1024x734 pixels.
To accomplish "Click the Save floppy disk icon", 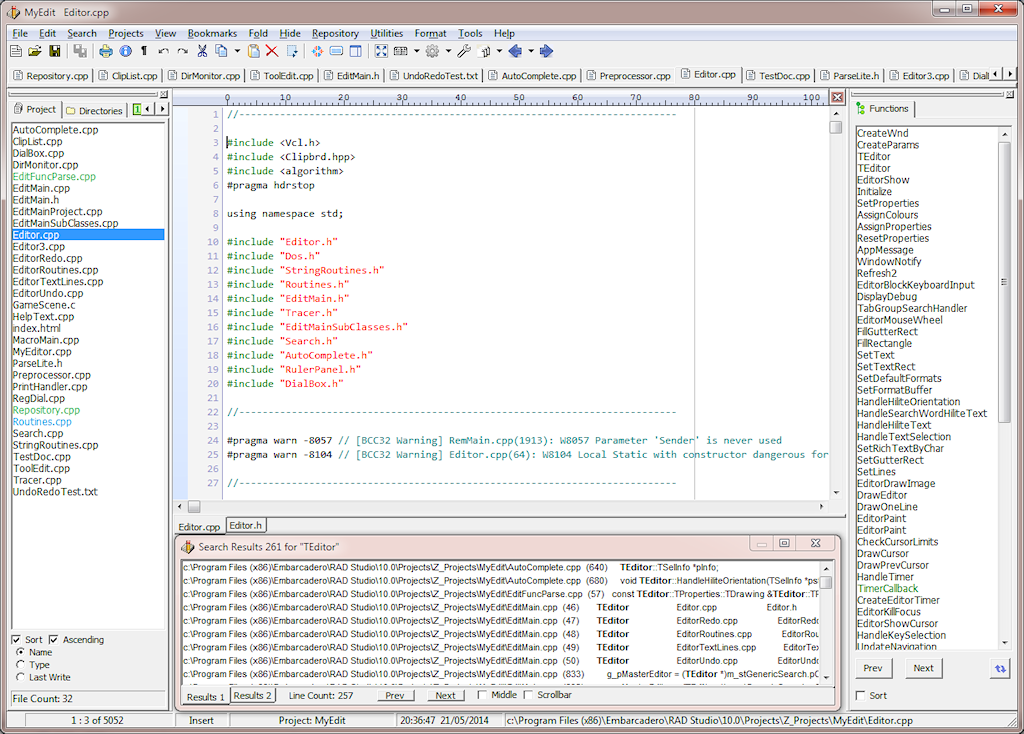I will (55, 51).
